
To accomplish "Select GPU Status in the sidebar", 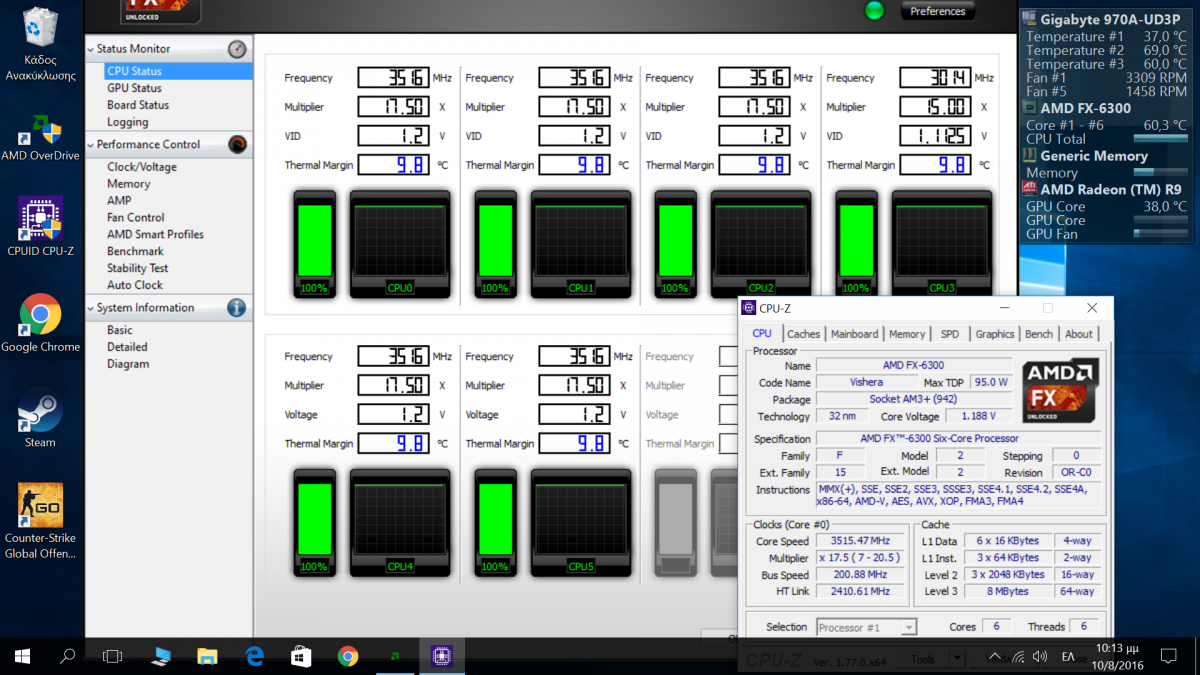I will (x=134, y=88).
